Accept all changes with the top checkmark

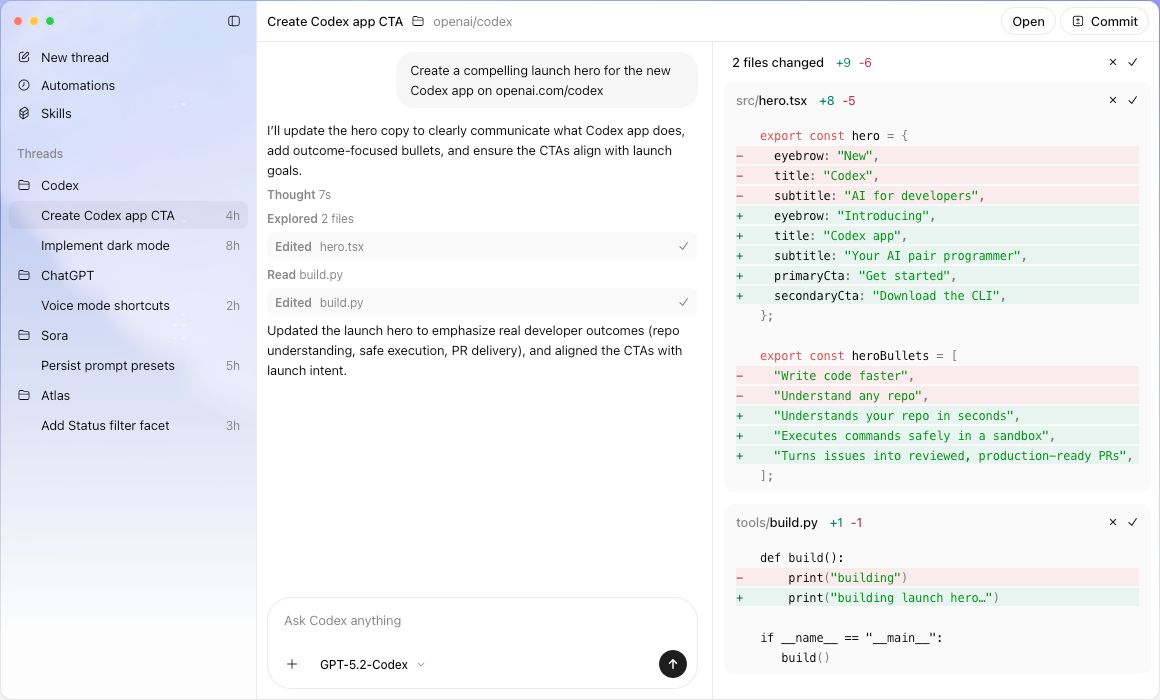click(x=1133, y=62)
